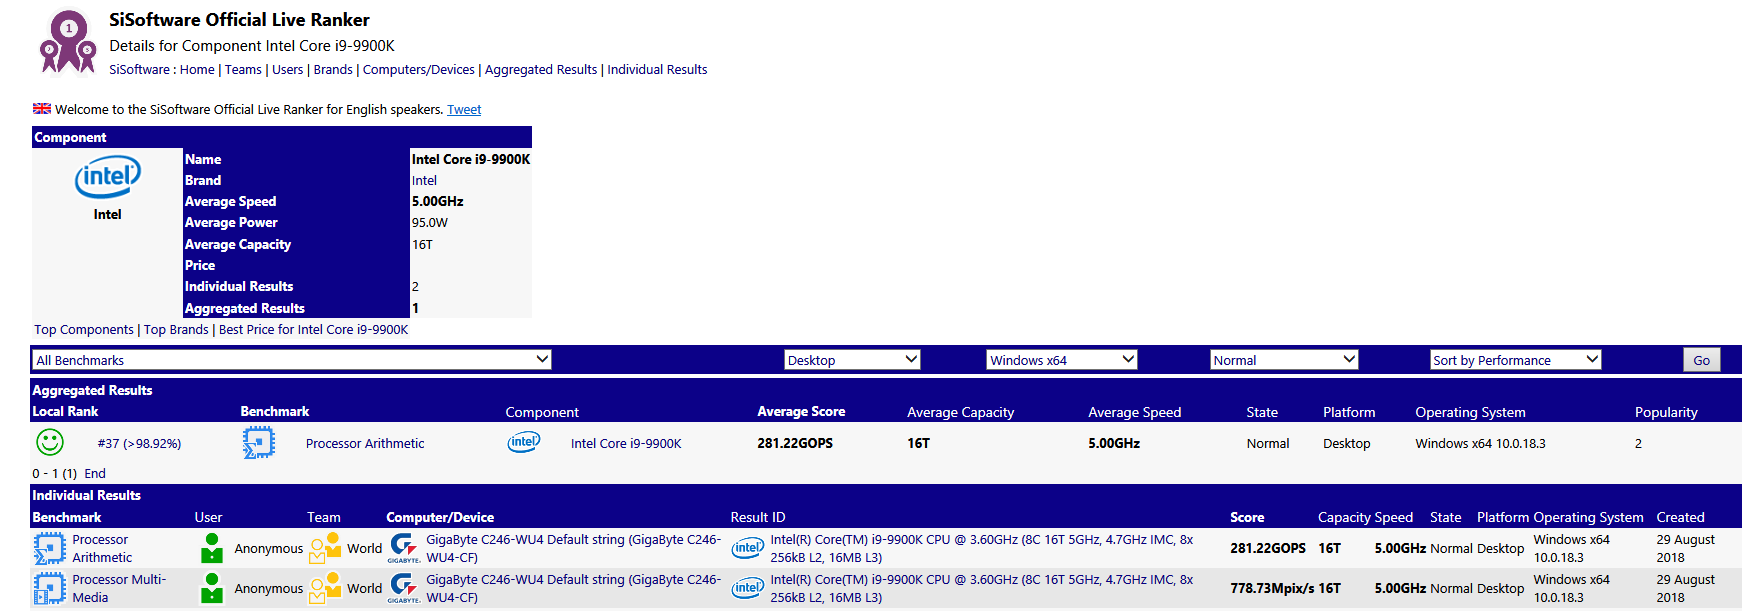Image resolution: width=1749 pixels, height=611 pixels.
Task: Open Users in navigation
Action: (x=287, y=70)
